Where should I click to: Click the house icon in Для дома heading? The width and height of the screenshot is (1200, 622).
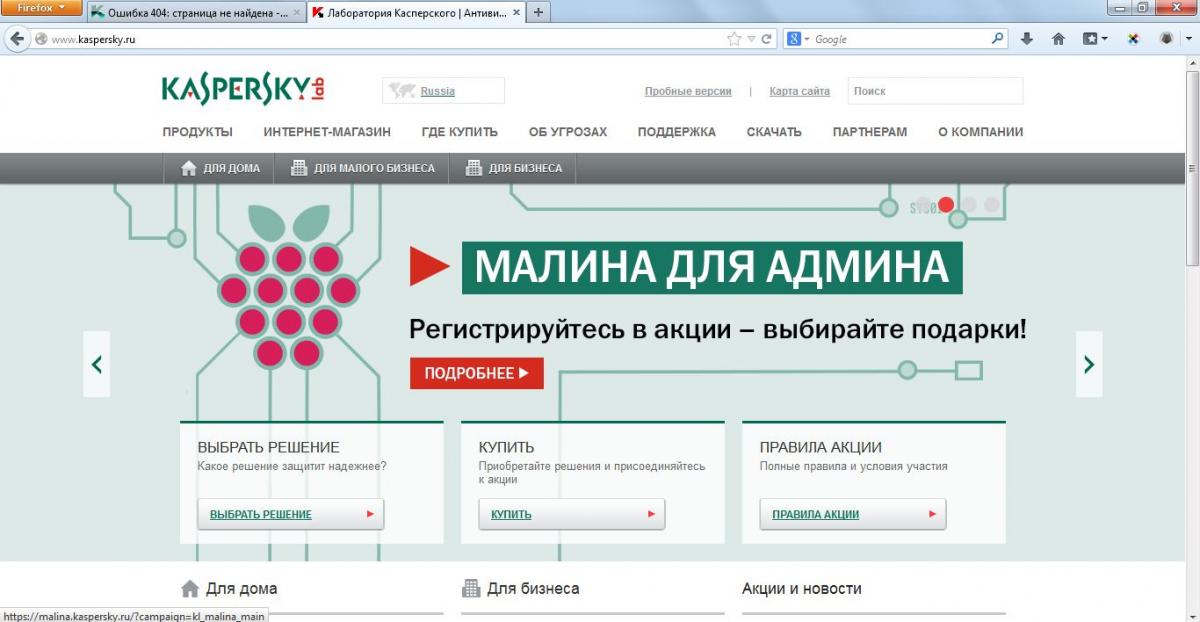(x=189, y=588)
